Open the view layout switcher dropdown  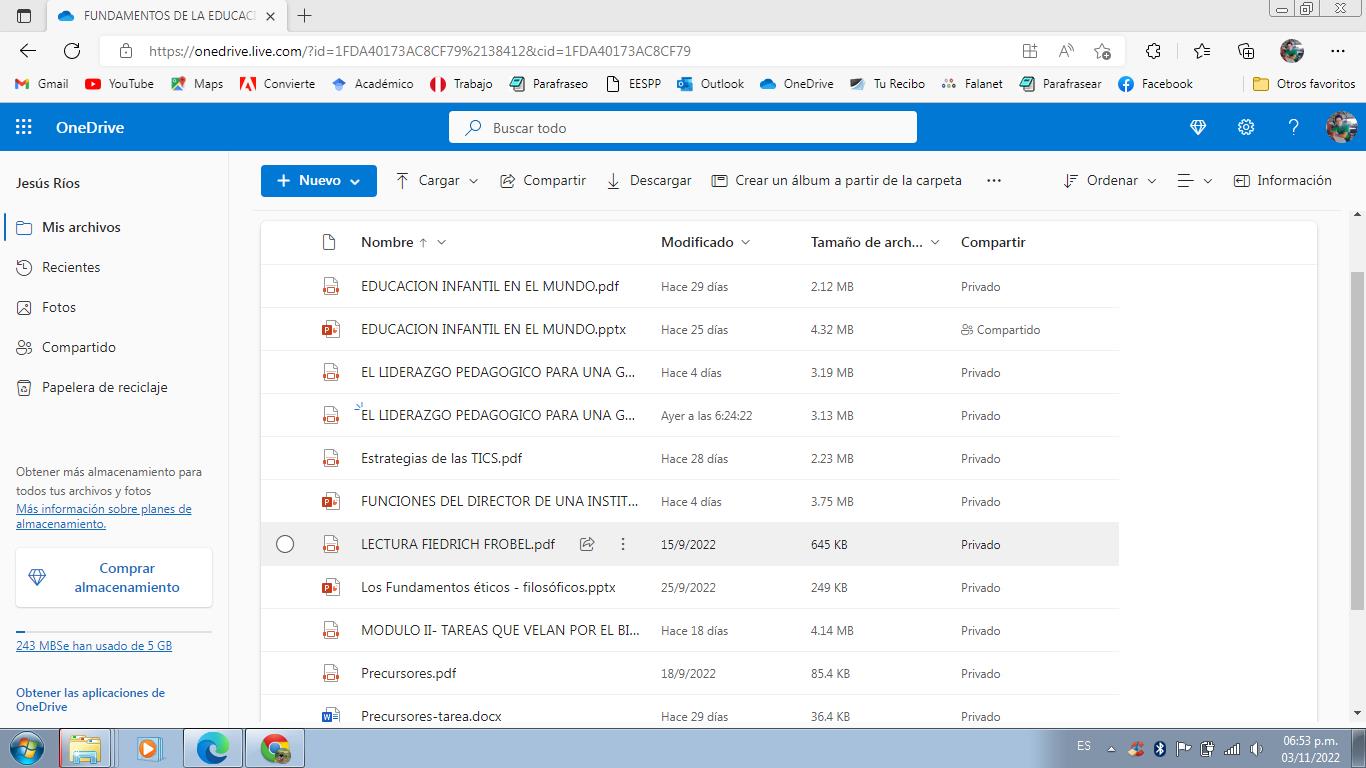(x=1194, y=181)
